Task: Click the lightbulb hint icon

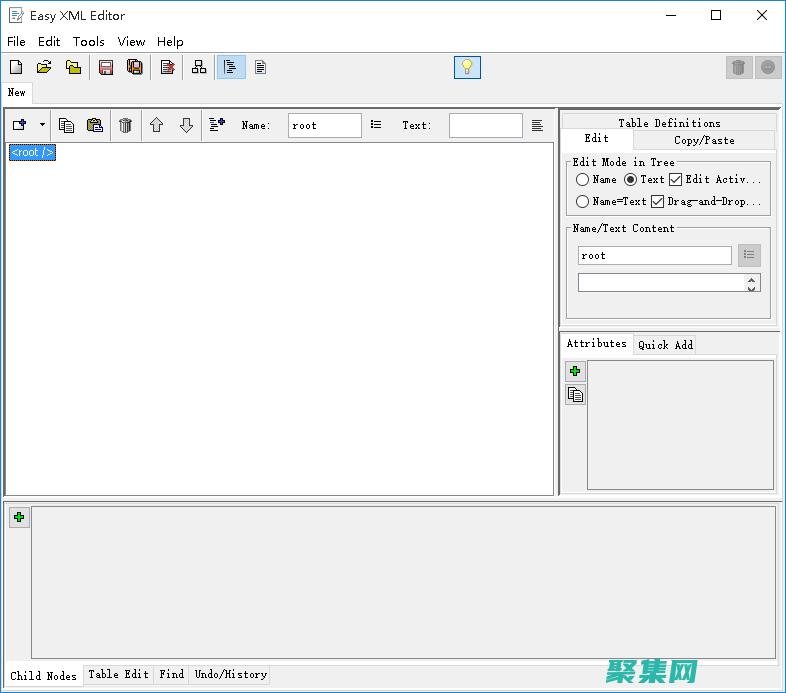Action: coord(467,67)
